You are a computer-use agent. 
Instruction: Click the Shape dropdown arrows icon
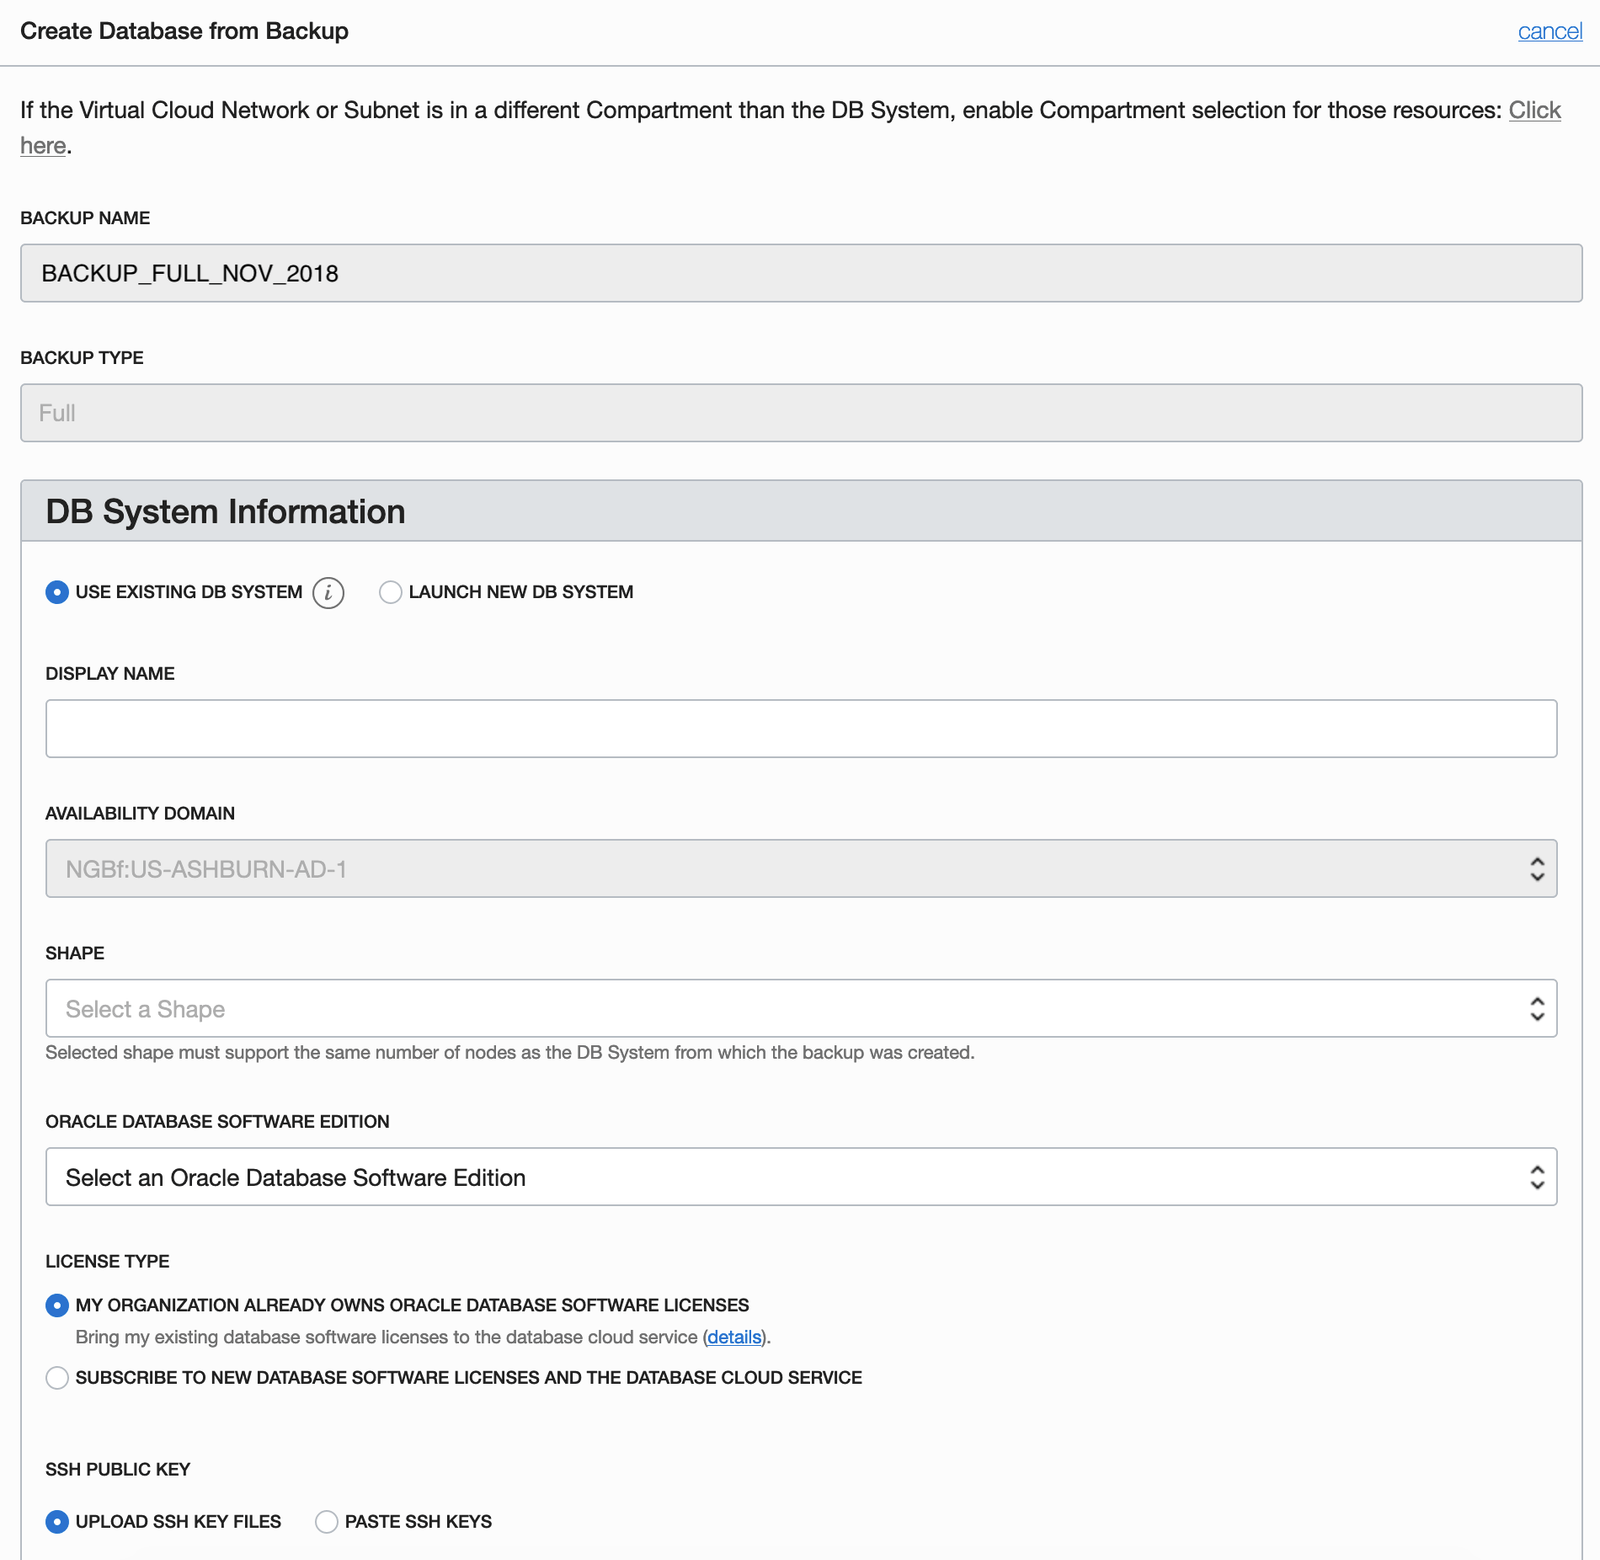click(x=1537, y=1009)
